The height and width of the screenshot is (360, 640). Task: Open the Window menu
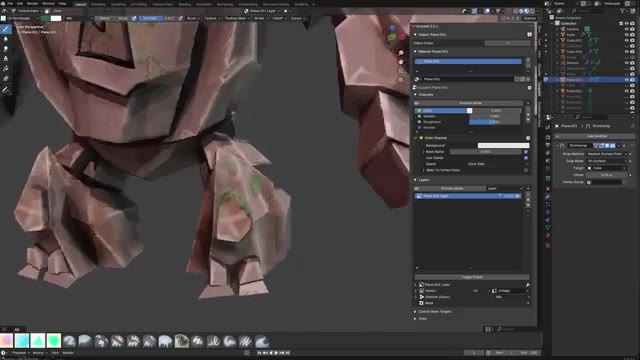tap(48, 4)
